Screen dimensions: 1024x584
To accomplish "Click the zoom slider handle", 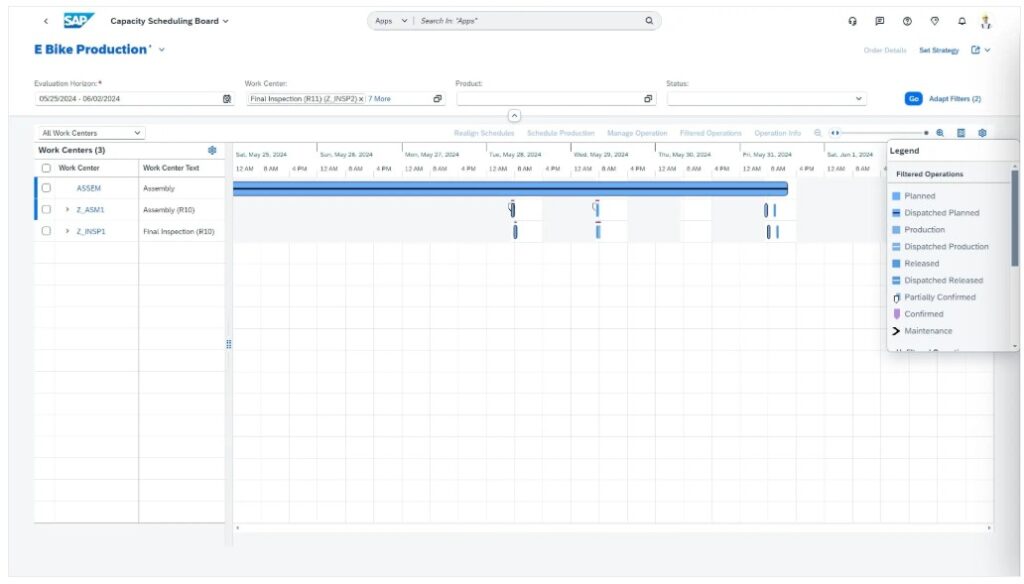I will (926, 133).
